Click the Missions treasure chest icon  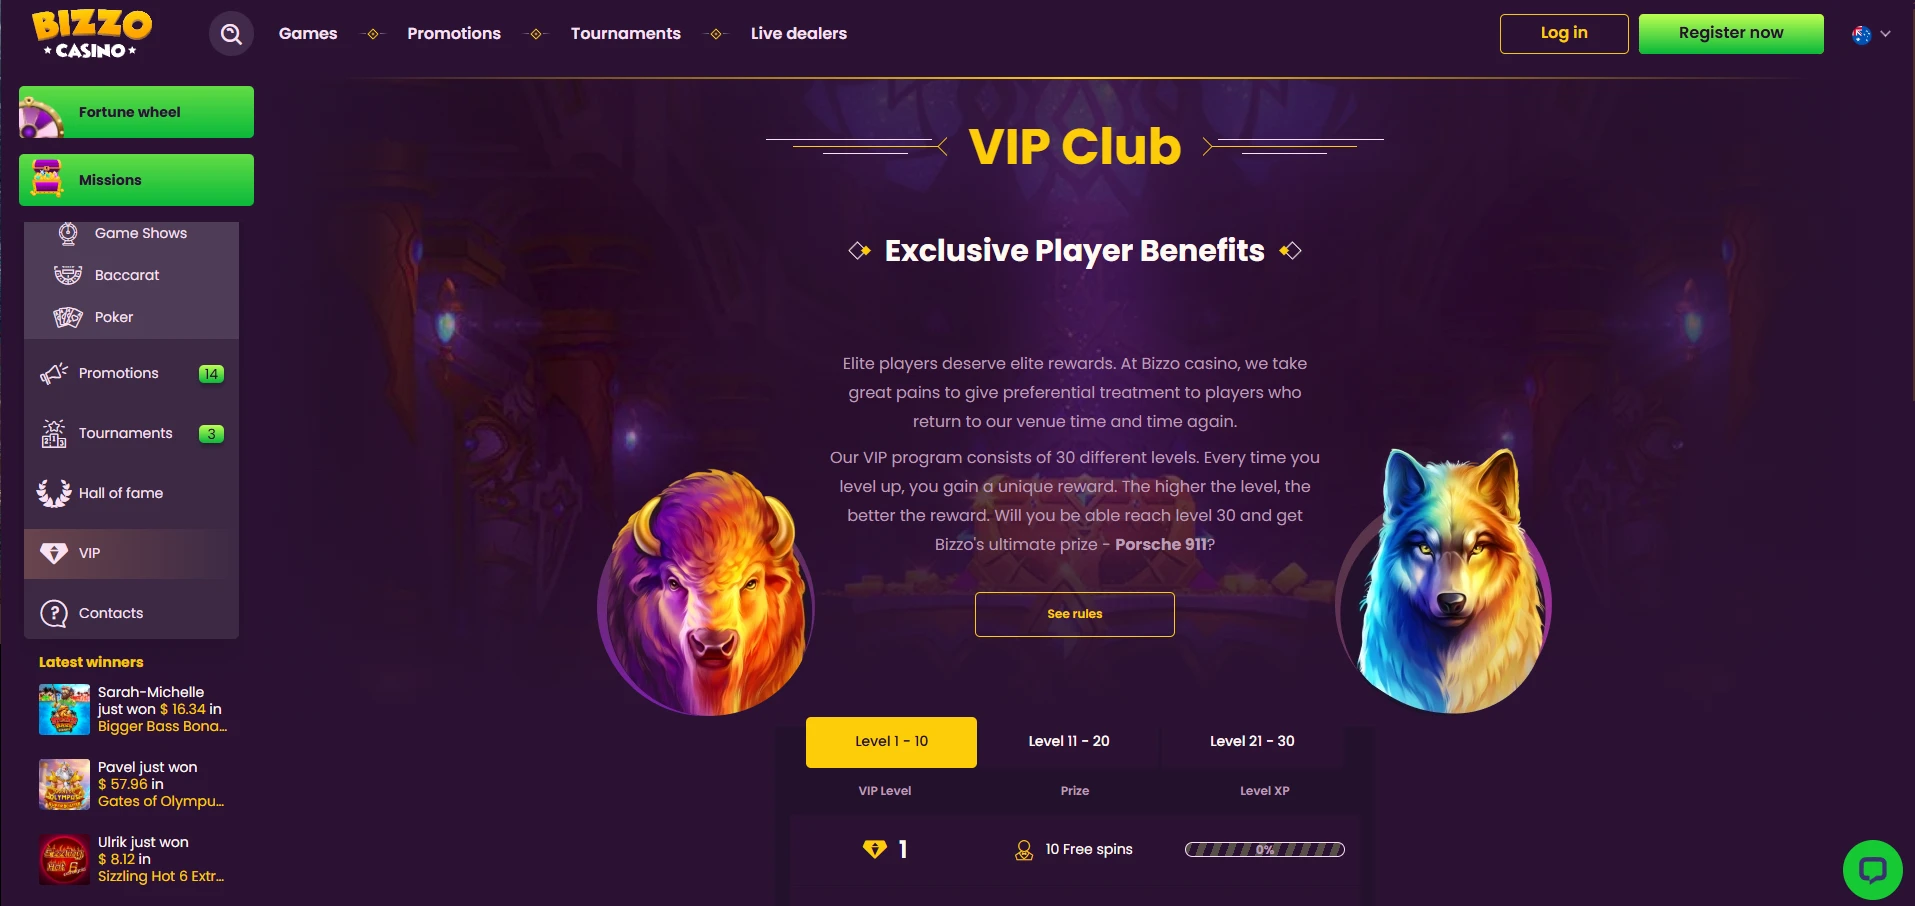tap(47, 178)
